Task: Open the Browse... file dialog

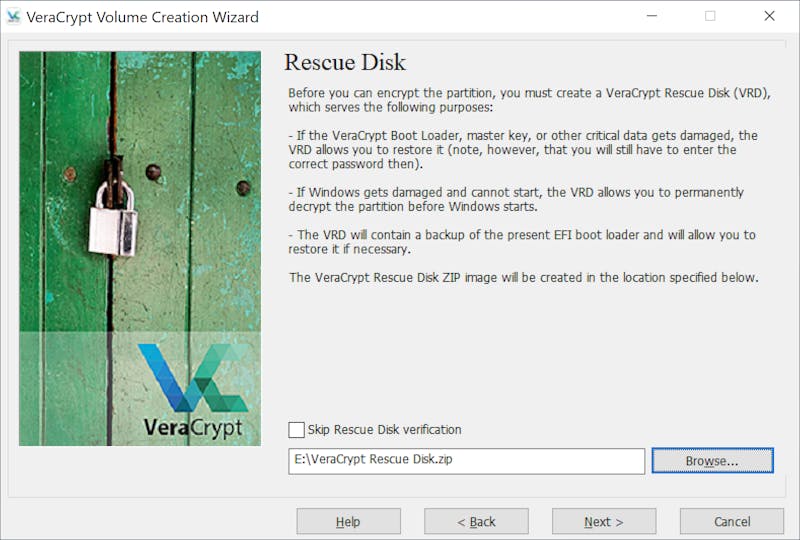Action: pos(712,460)
